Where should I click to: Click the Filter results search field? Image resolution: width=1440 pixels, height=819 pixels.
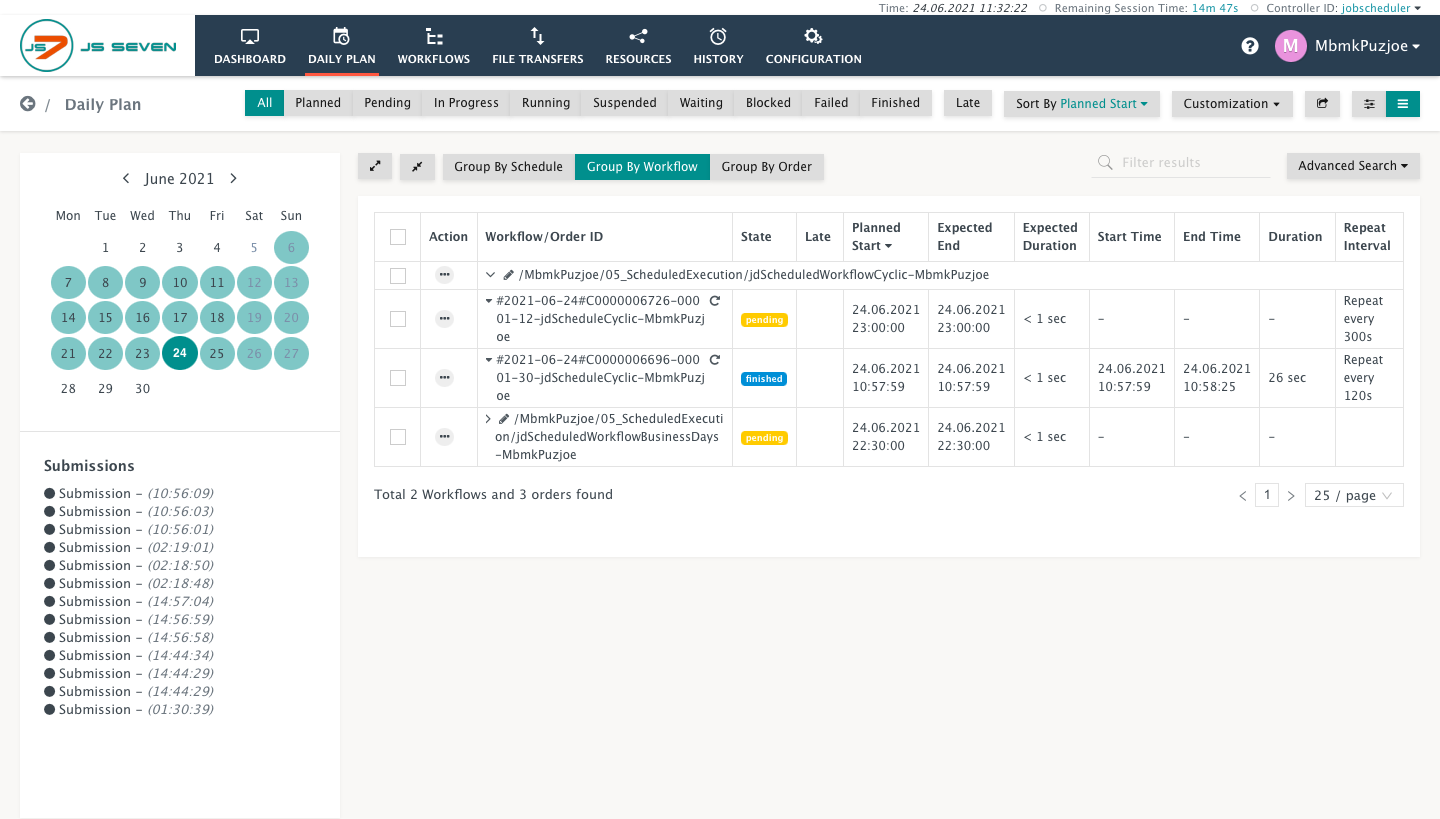[x=1181, y=163]
